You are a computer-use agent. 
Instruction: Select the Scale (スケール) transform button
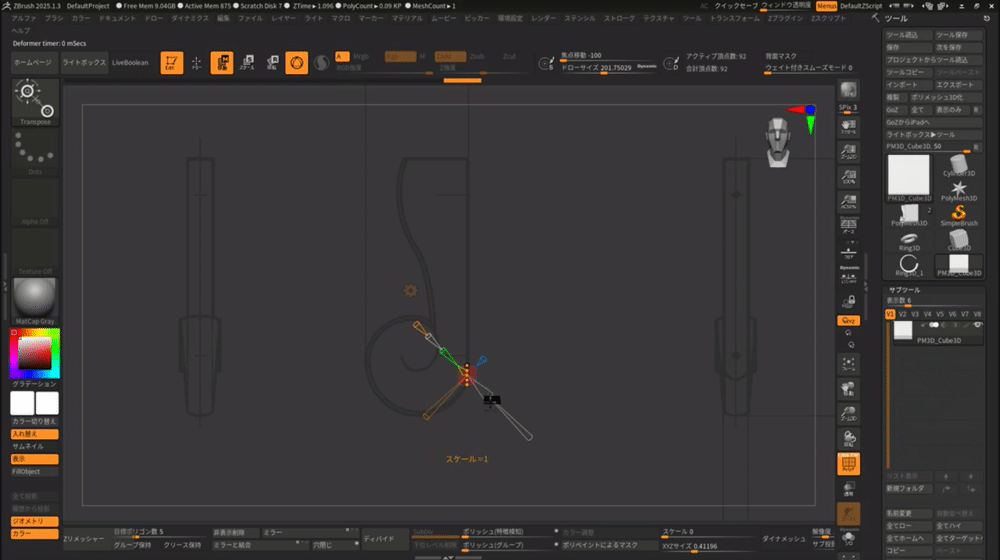247,63
